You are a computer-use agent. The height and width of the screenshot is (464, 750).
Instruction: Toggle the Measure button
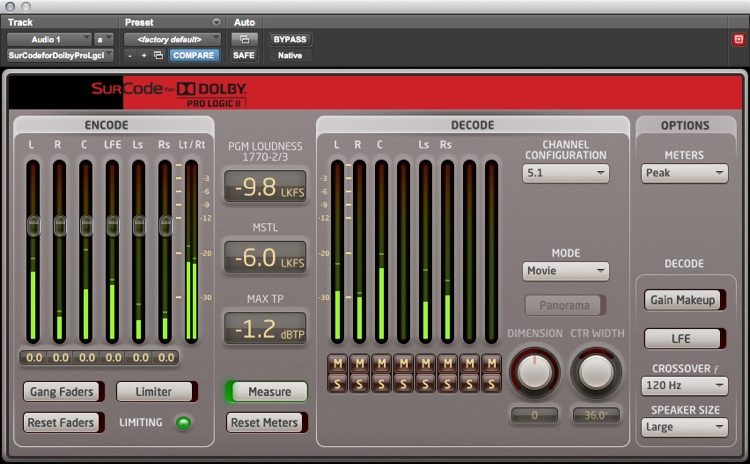(x=266, y=392)
